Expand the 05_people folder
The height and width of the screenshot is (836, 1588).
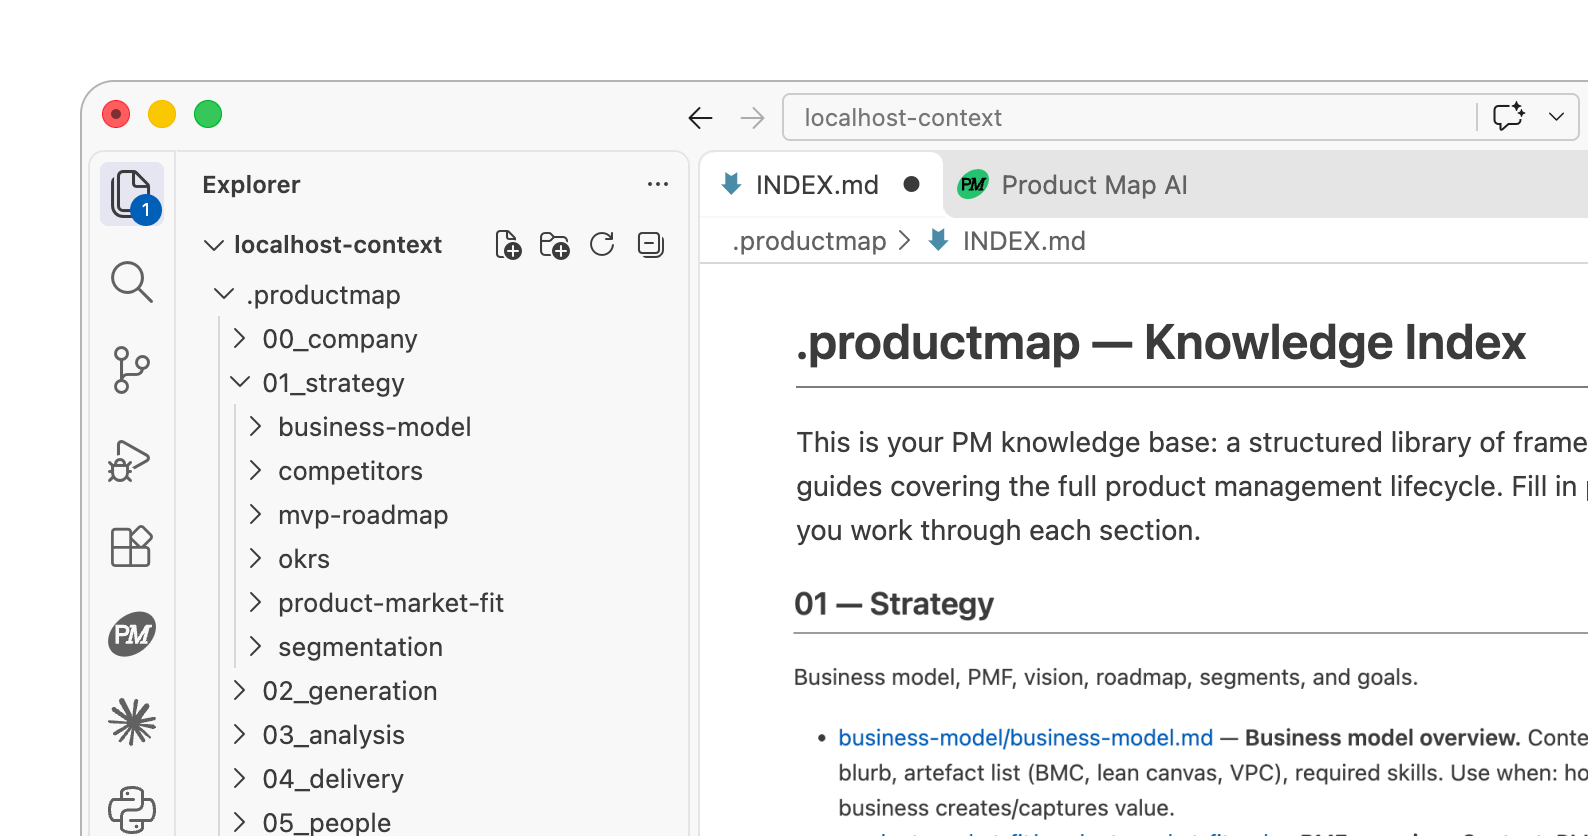(239, 822)
